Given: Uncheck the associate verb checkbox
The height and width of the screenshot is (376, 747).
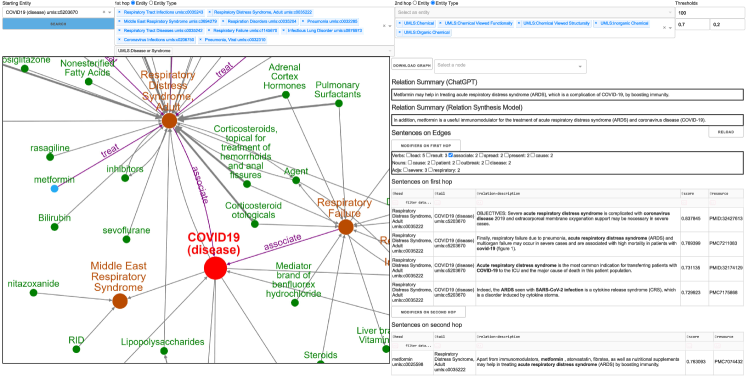Looking at the screenshot, I should click(451, 155).
